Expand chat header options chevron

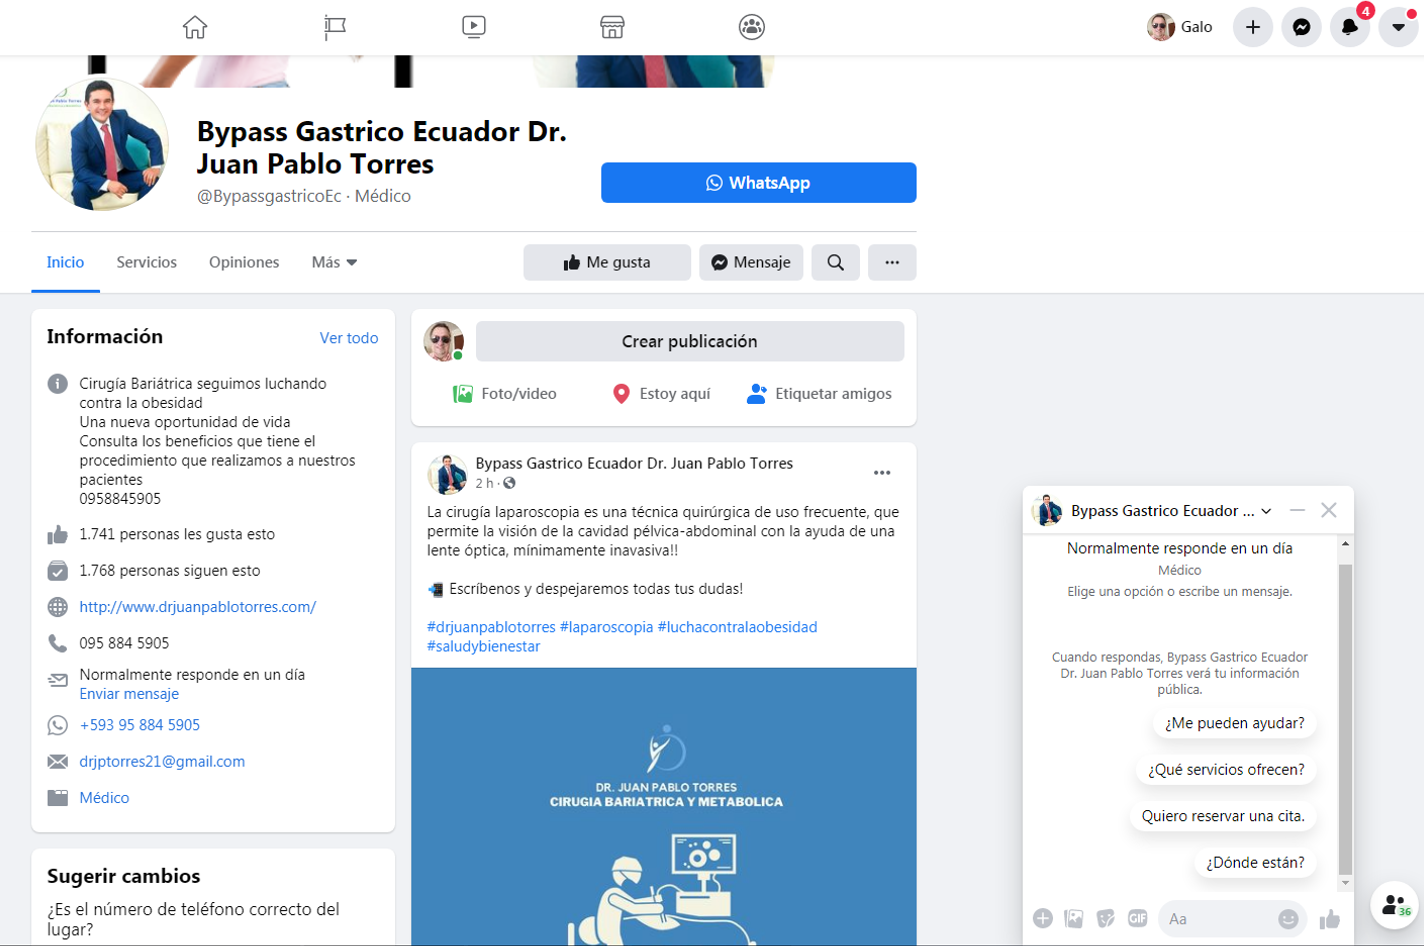click(1267, 511)
